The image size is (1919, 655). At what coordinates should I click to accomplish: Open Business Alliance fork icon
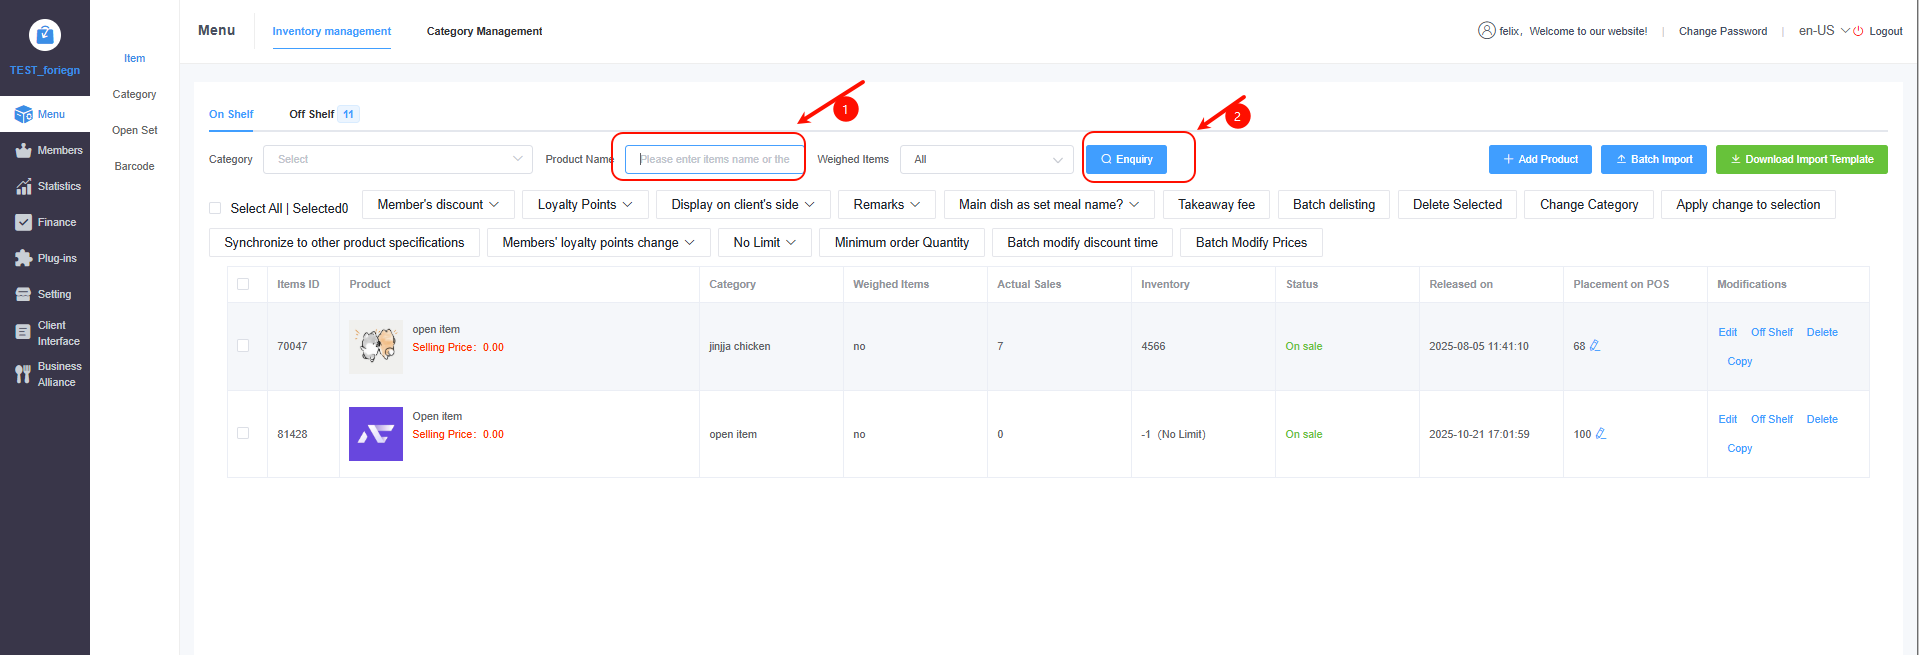pos(23,374)
